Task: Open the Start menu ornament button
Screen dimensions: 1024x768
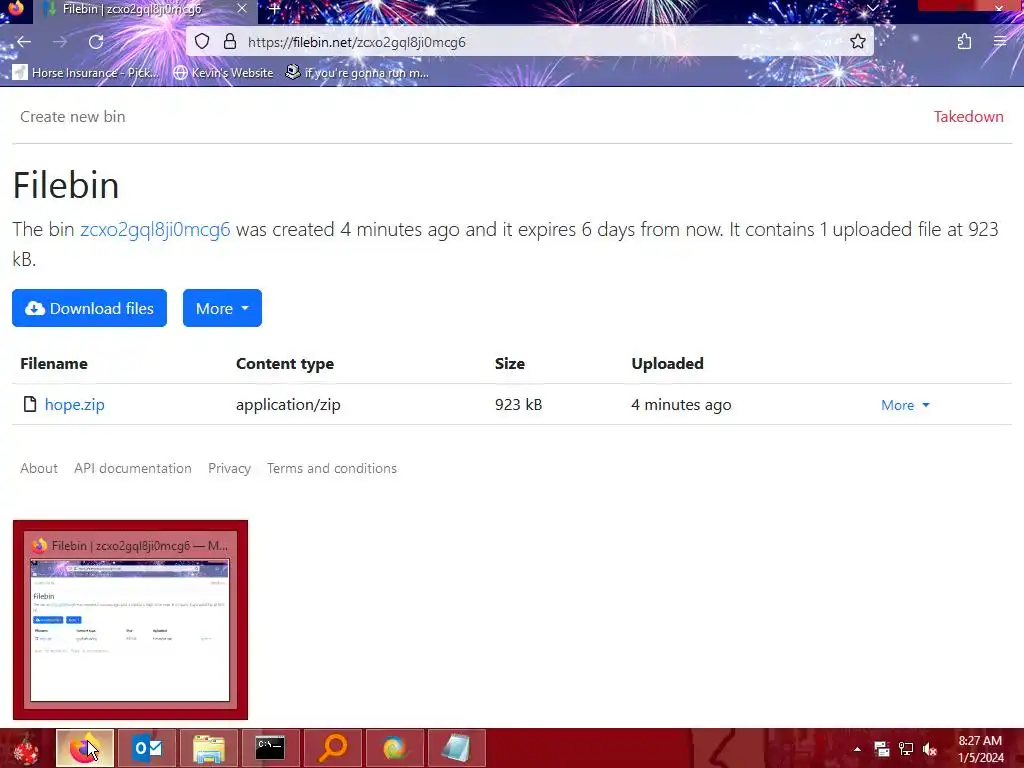Action: [25, 748]
